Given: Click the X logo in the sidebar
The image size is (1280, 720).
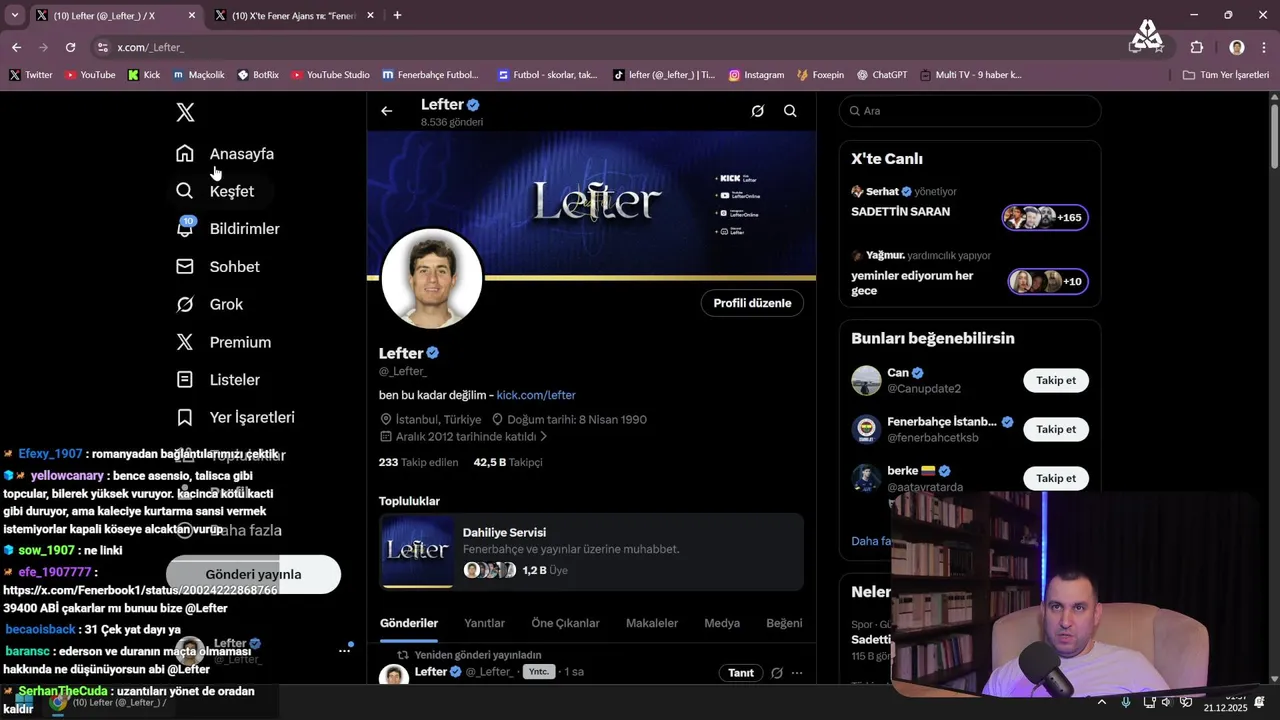Looking at the screenshot, I should click(x=185, y=112).
